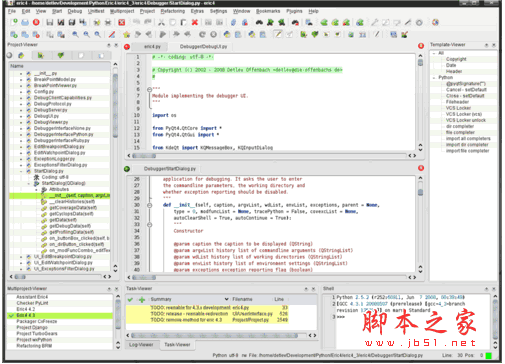Click the red indicator left of eric4.py tab
Screen dimensions: 505x364
[127, 47]
